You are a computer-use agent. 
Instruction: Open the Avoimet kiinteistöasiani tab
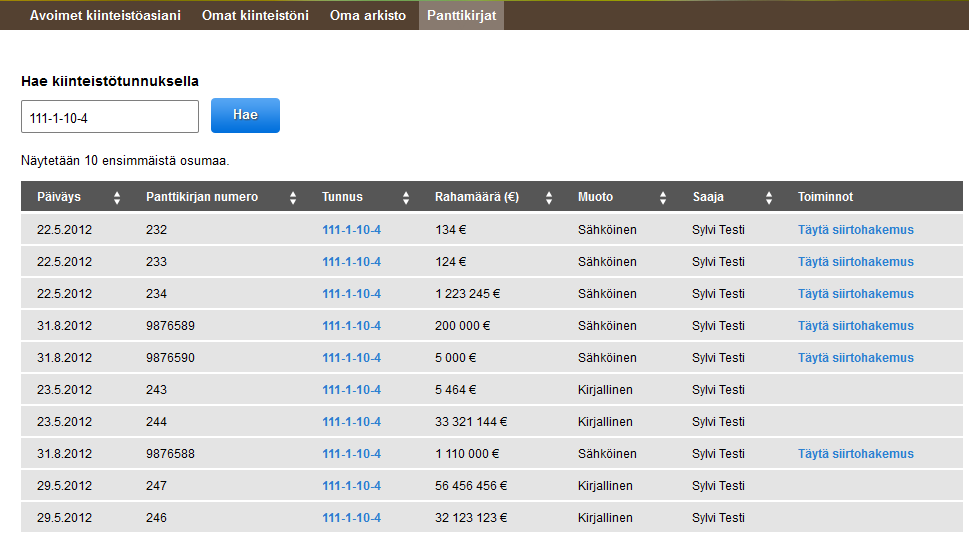[105, 15]
